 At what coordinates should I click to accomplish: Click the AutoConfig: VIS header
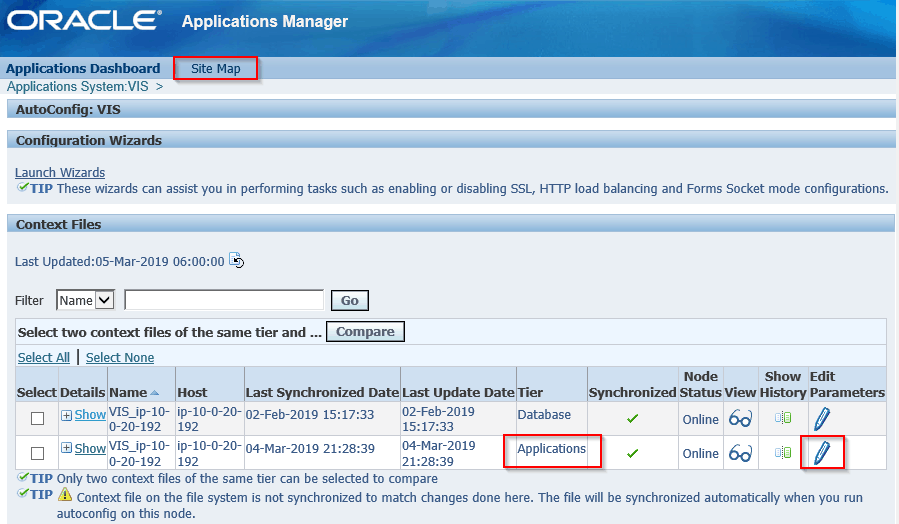point(451,109)
